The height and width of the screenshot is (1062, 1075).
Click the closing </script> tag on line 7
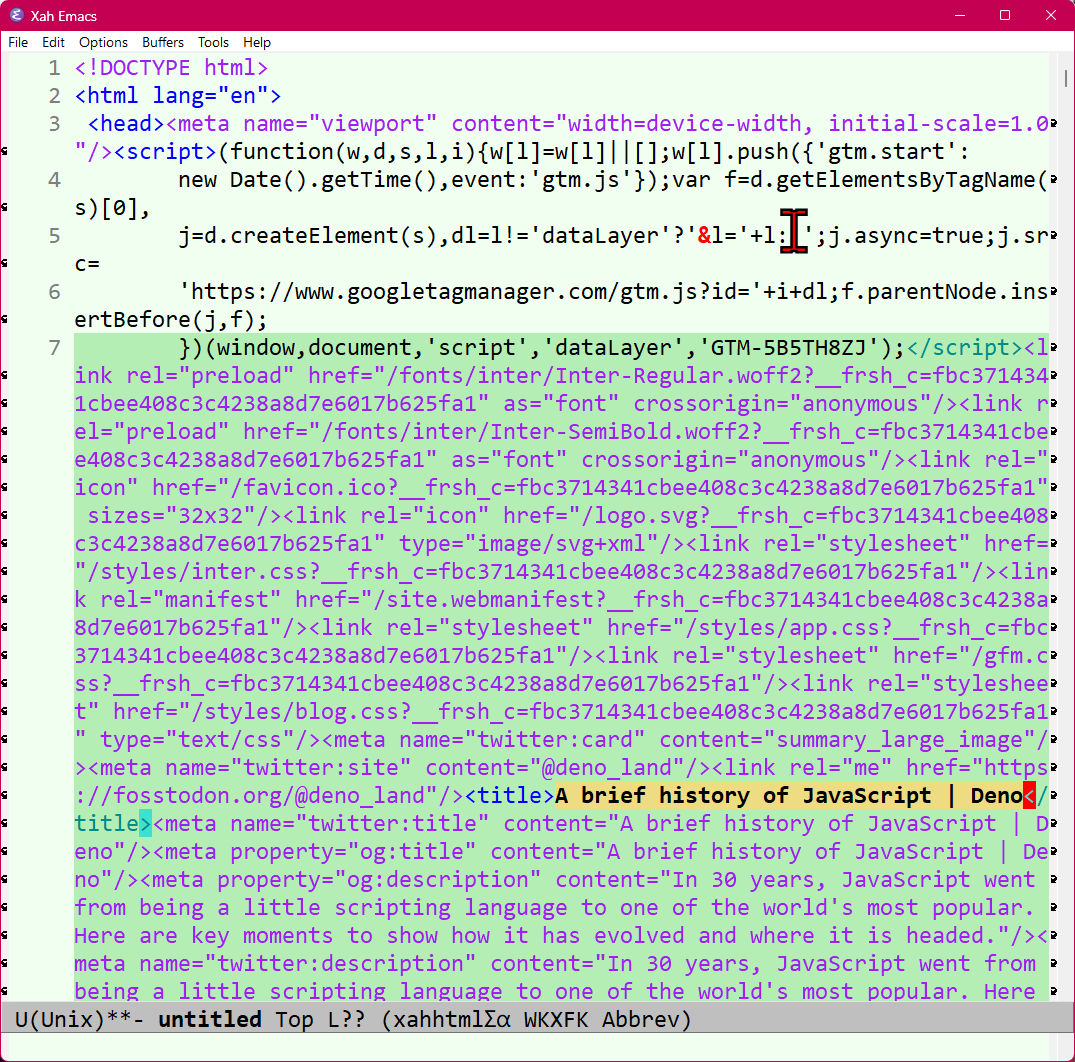965,348
